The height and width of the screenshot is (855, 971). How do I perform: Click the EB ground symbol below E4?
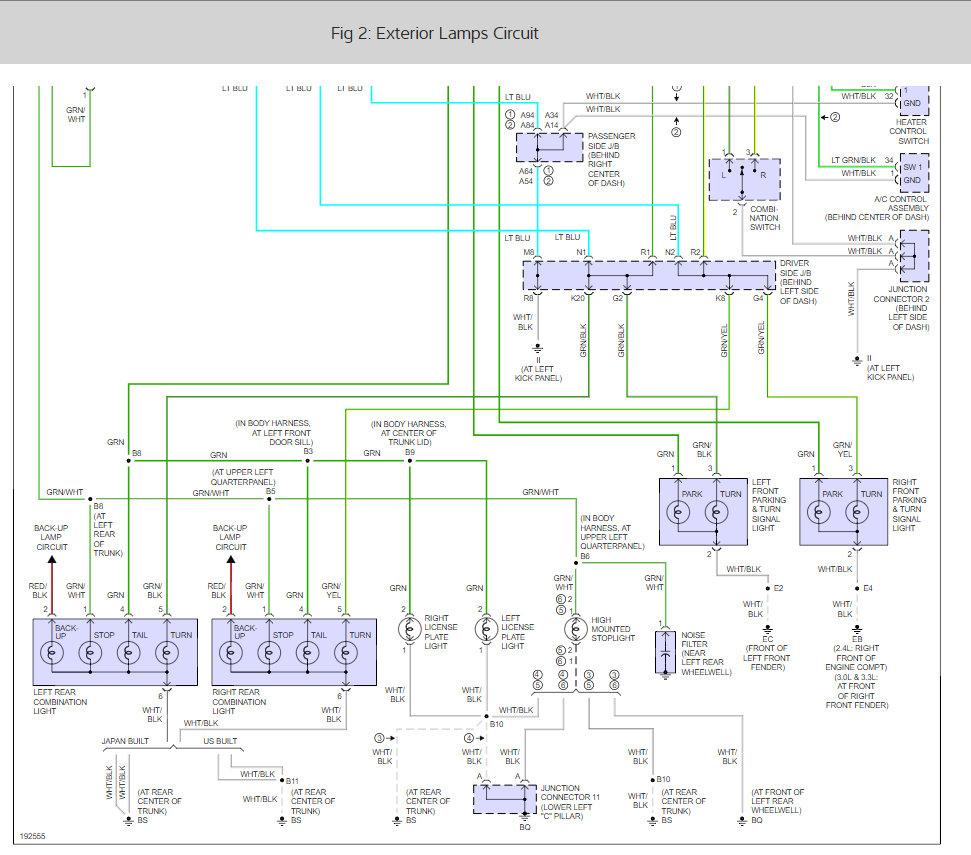click(x=857, y=630)
